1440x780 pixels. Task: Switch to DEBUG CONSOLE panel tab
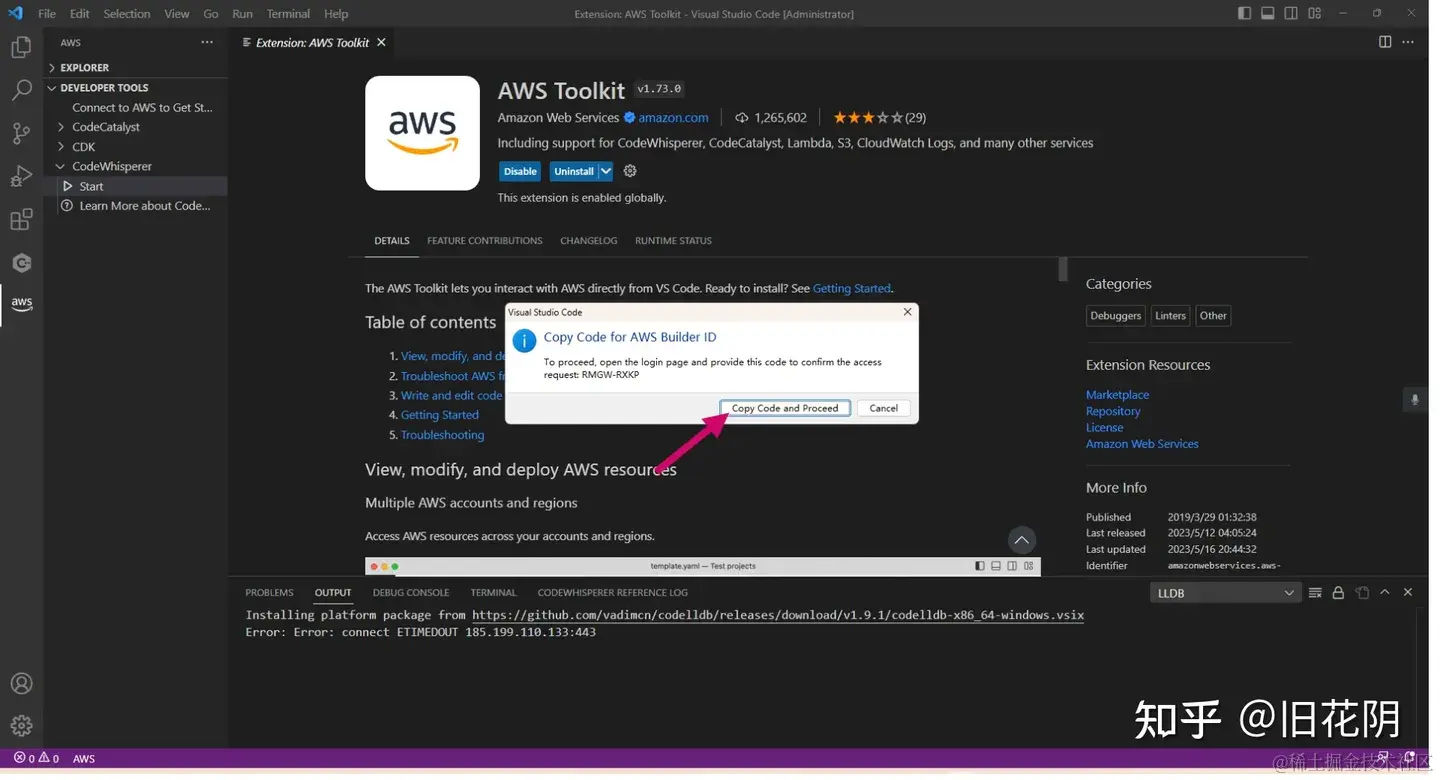coord(411,593)
